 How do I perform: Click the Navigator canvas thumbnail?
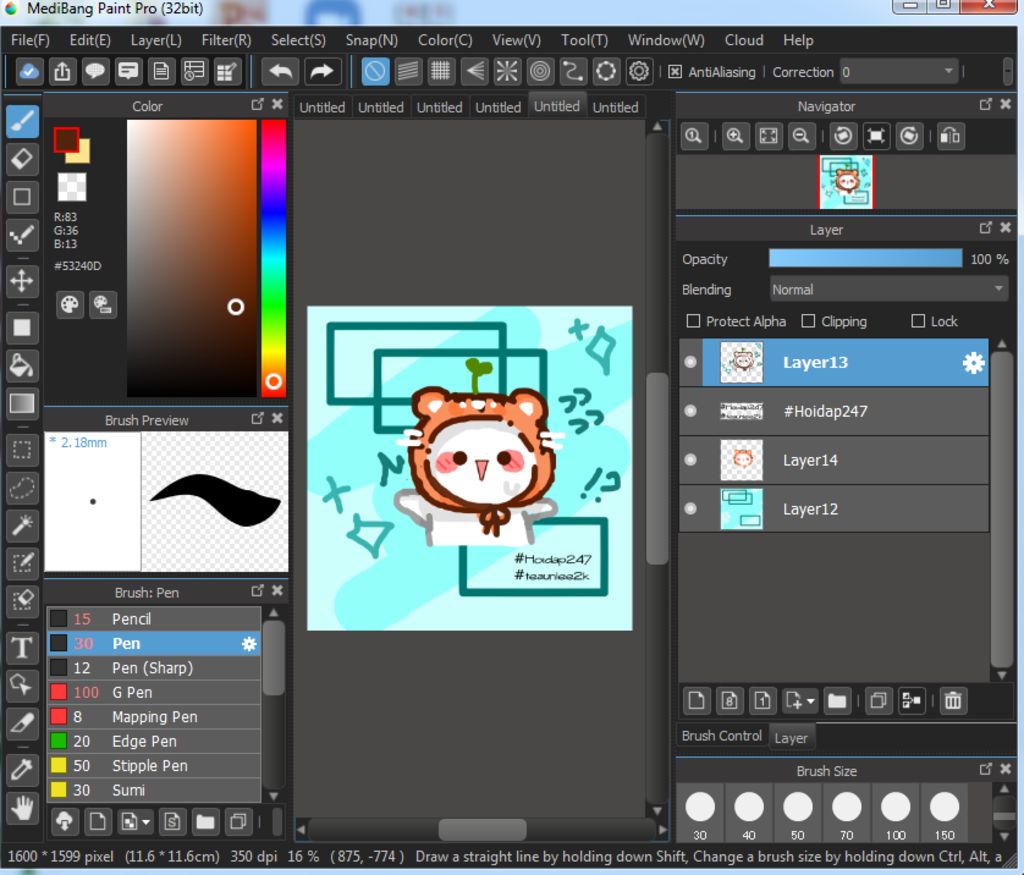846,182
